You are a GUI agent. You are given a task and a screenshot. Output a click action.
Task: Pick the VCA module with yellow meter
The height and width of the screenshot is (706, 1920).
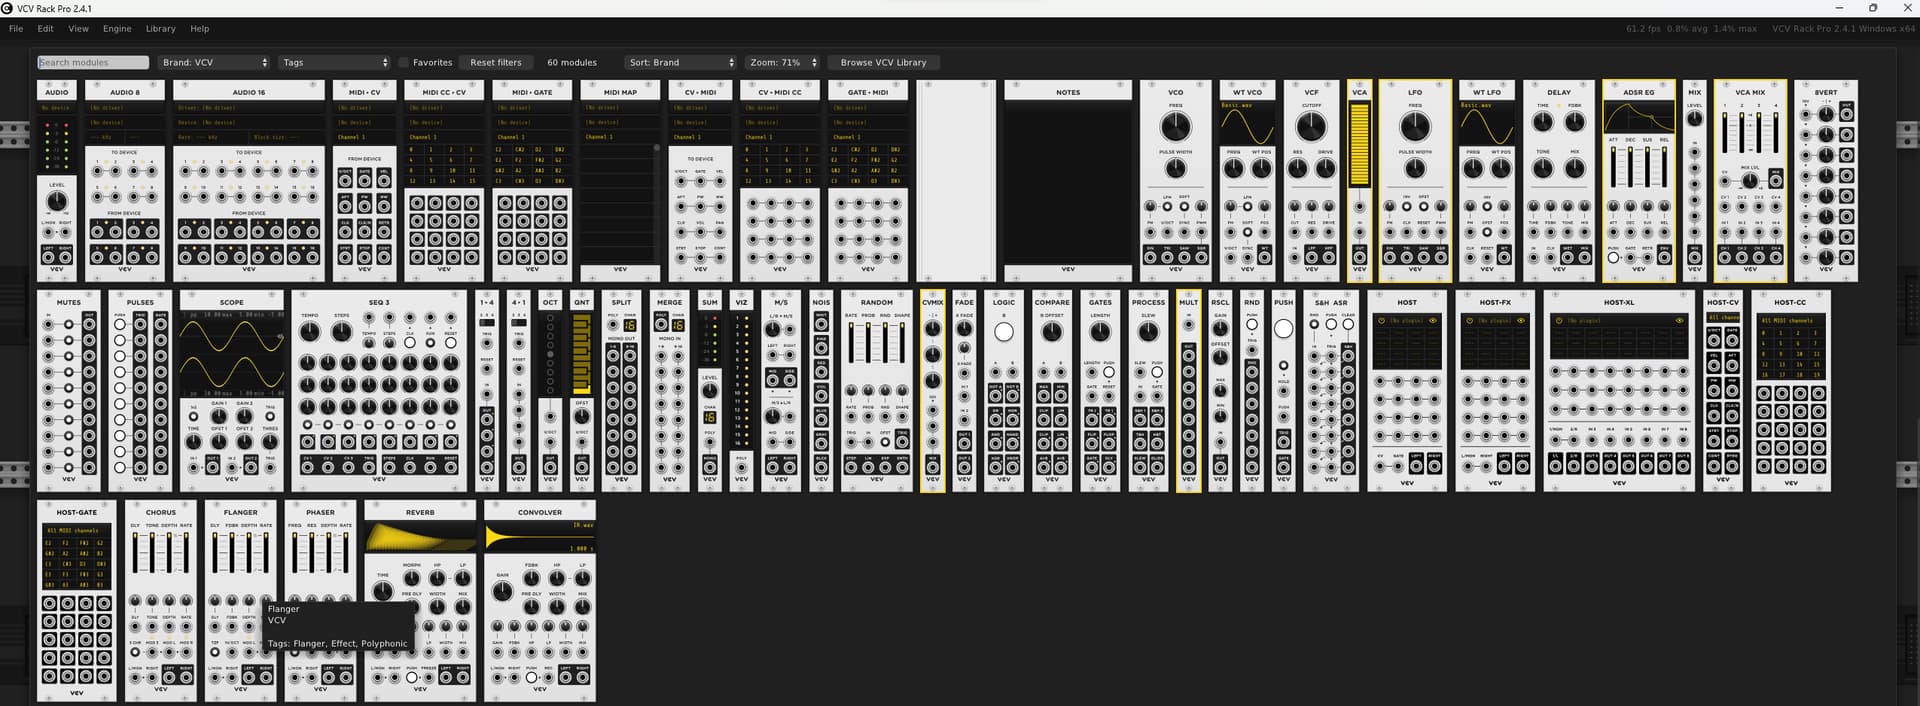1359,181
